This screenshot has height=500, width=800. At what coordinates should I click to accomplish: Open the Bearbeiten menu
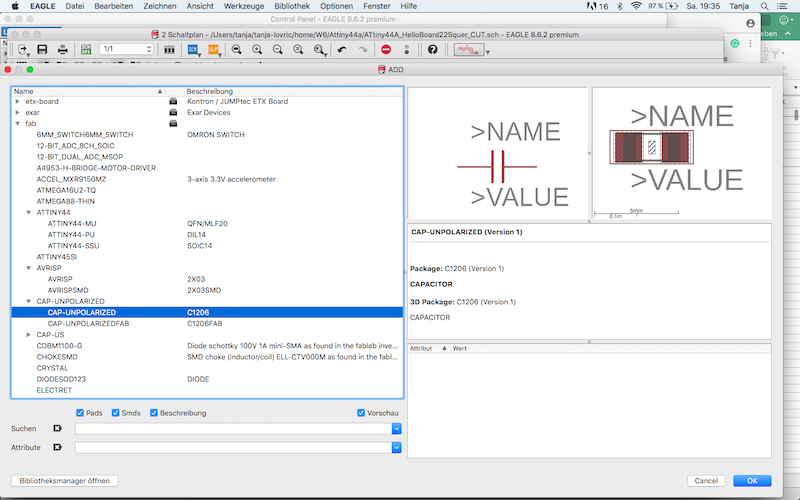(114, 6)
